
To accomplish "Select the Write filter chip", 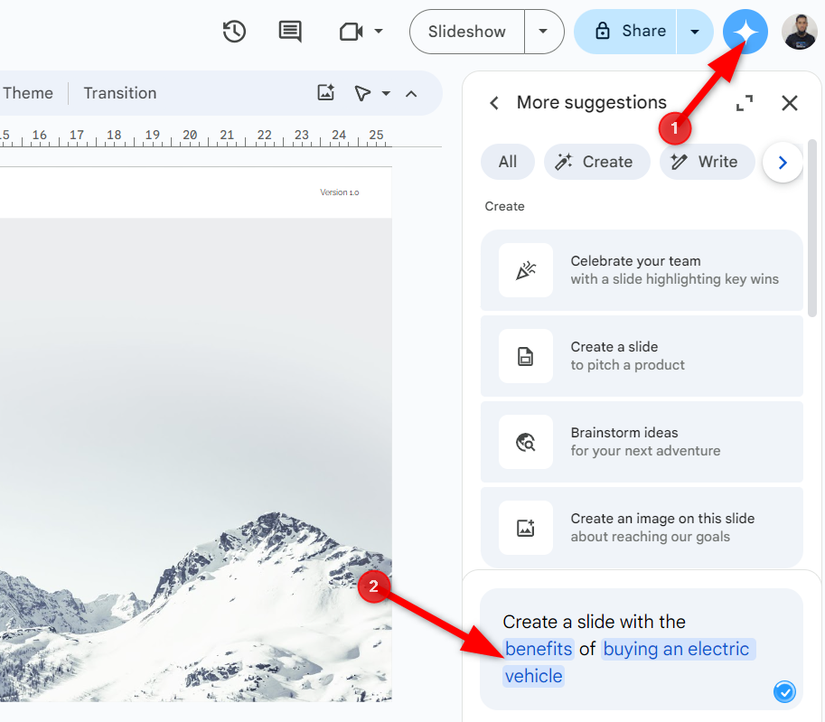I will (707, 162).
